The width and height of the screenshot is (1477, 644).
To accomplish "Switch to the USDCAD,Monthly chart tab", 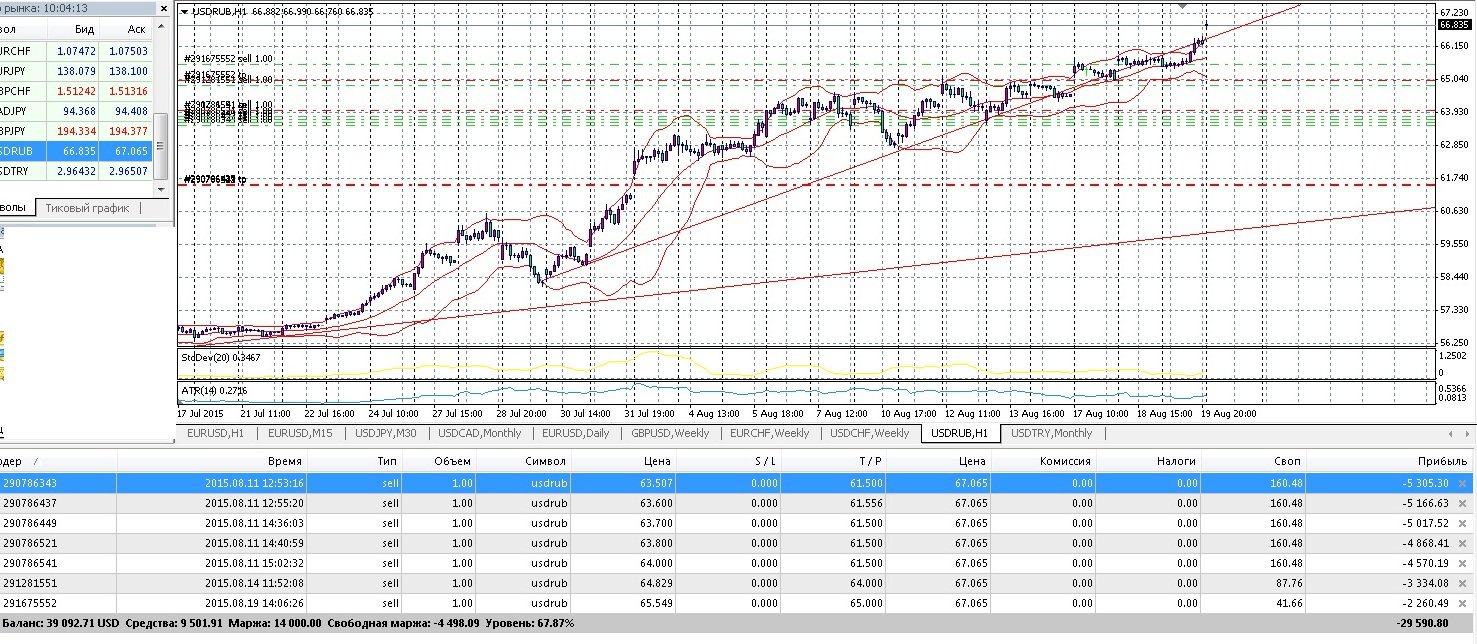I will click(x=480, y=433).
